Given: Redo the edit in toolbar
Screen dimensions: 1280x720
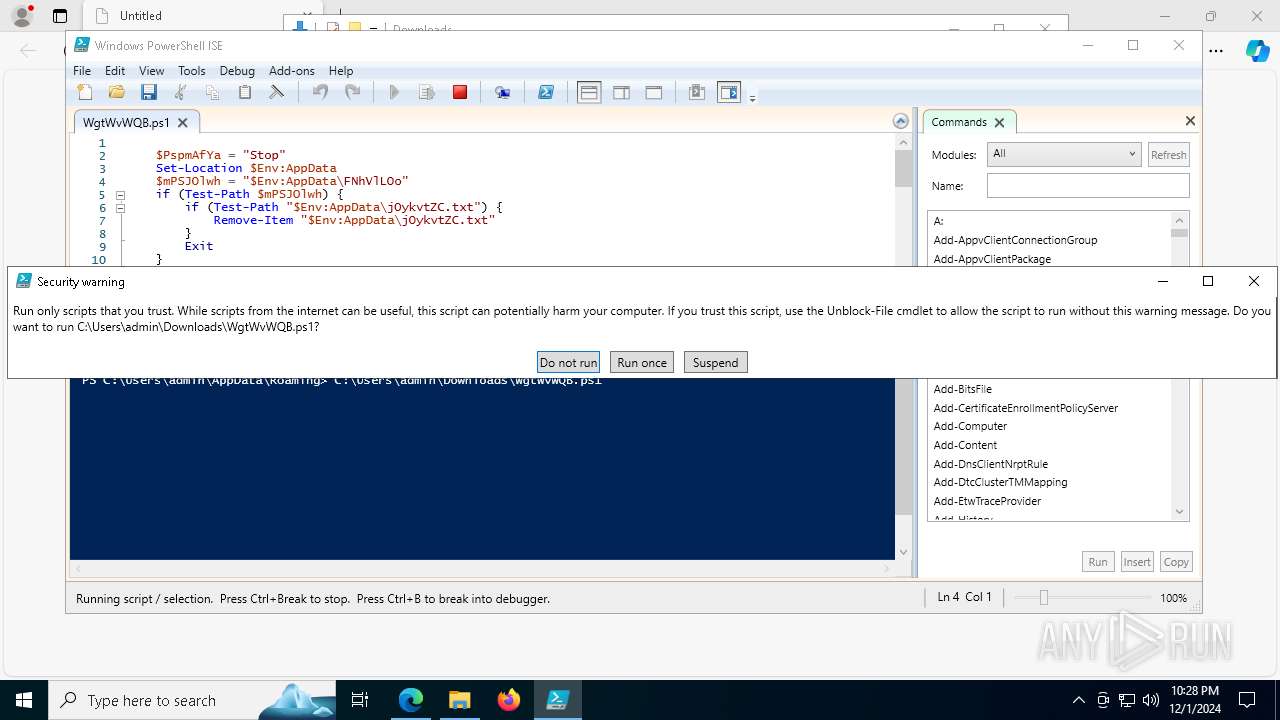Looking at the screenshot, I should pyautogui.click(x=352, y=93).
